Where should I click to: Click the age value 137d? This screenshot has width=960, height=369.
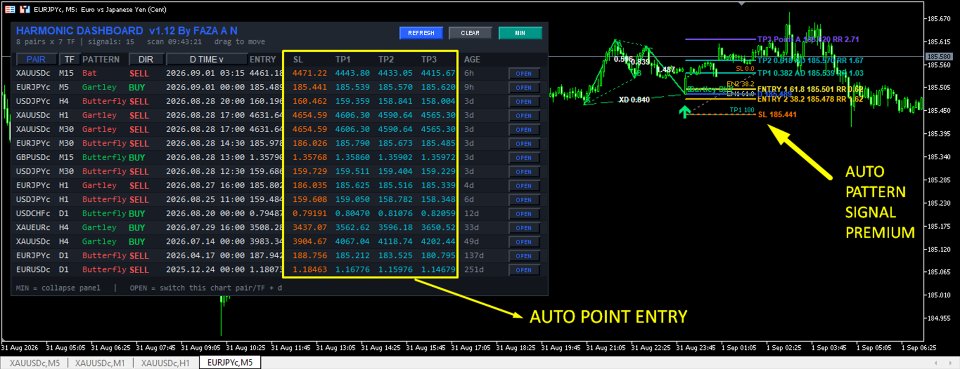click(x=473, y=256)
